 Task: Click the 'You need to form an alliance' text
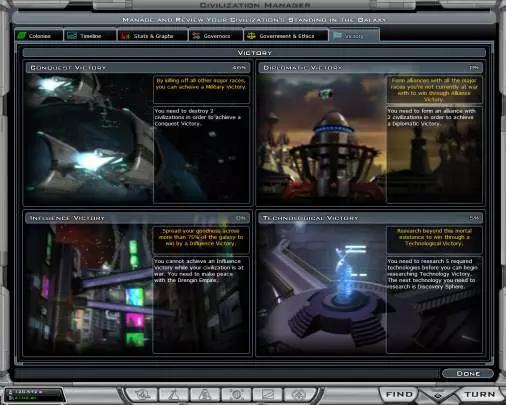coord(431,117)
